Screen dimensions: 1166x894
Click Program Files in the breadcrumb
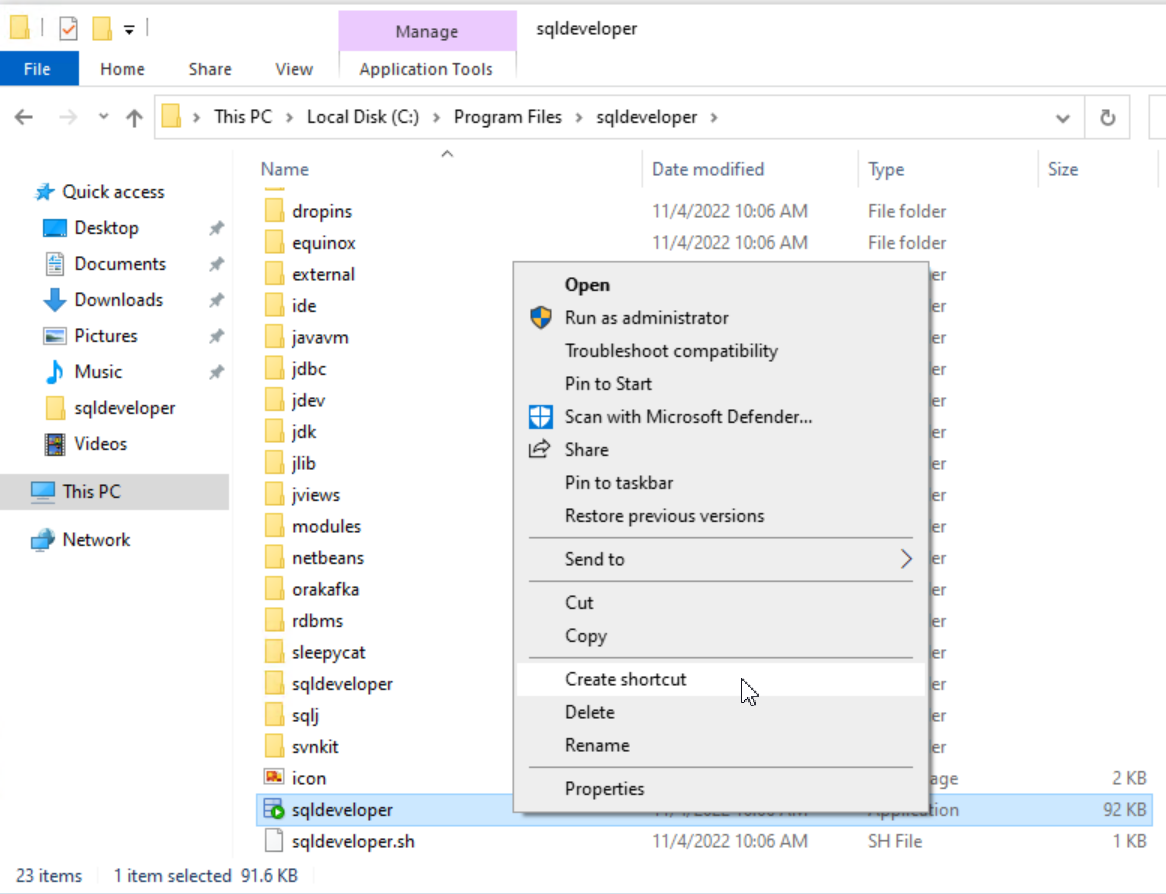[x=508, y=117]
